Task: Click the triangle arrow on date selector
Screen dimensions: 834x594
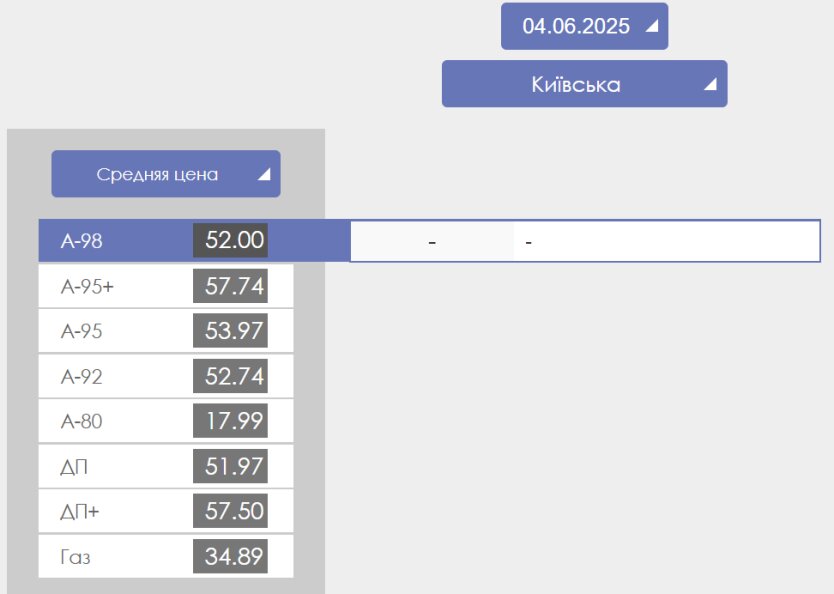Action: (652, 26)
